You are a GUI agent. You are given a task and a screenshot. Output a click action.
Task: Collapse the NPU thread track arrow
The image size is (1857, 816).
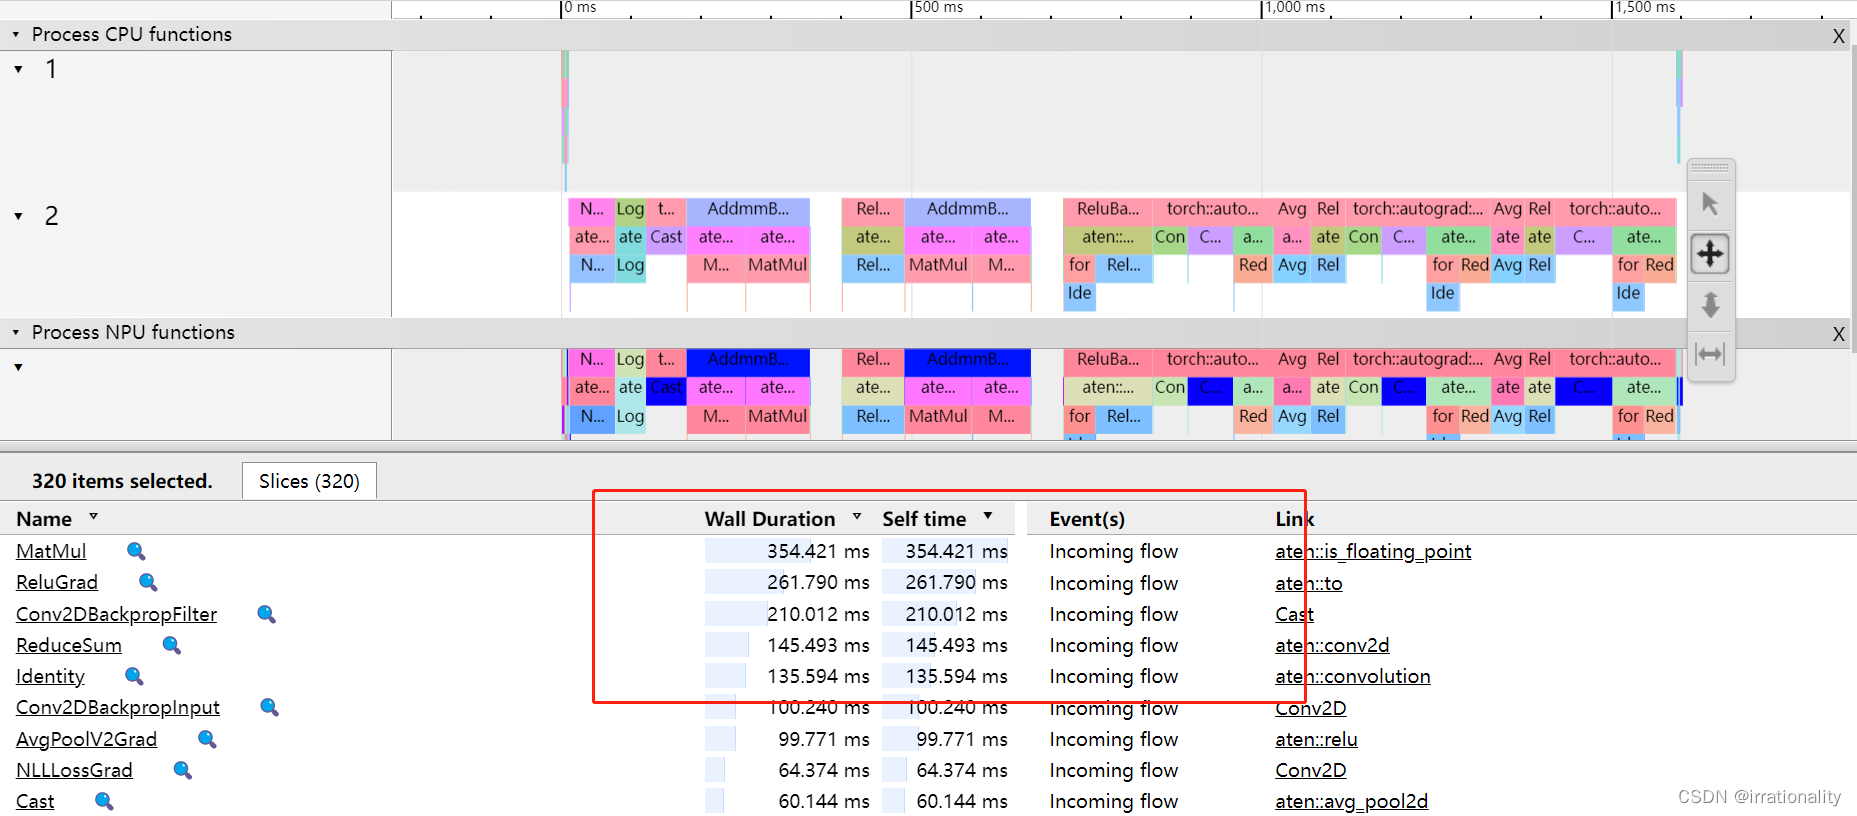(x=18, y=367)
